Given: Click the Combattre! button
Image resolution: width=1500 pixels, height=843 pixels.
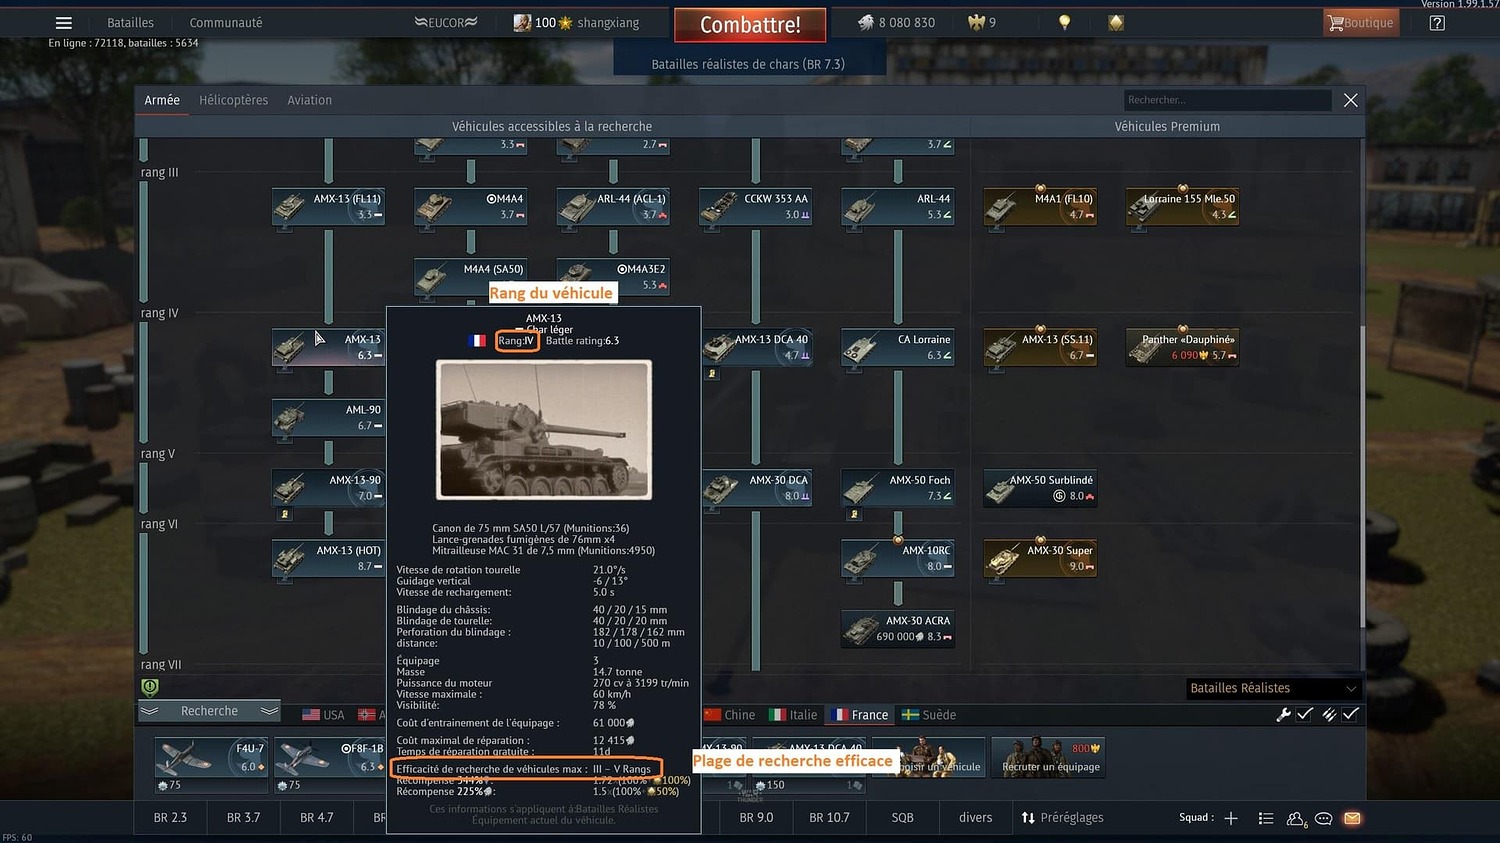Looking at the screenshot, I should coord(750,22).
